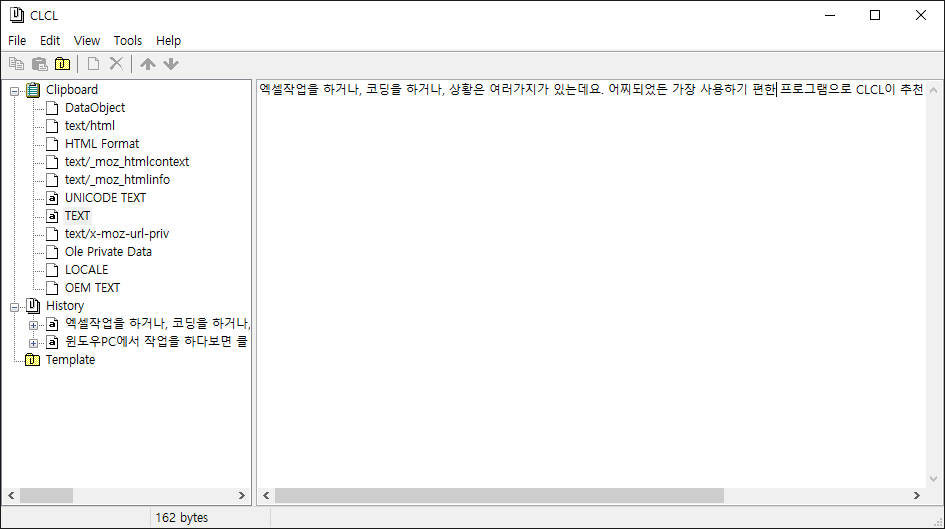Click the tree panel scroll left arrow
The width and height of the screenshot is (945, 529).
[x=11, y=495]
